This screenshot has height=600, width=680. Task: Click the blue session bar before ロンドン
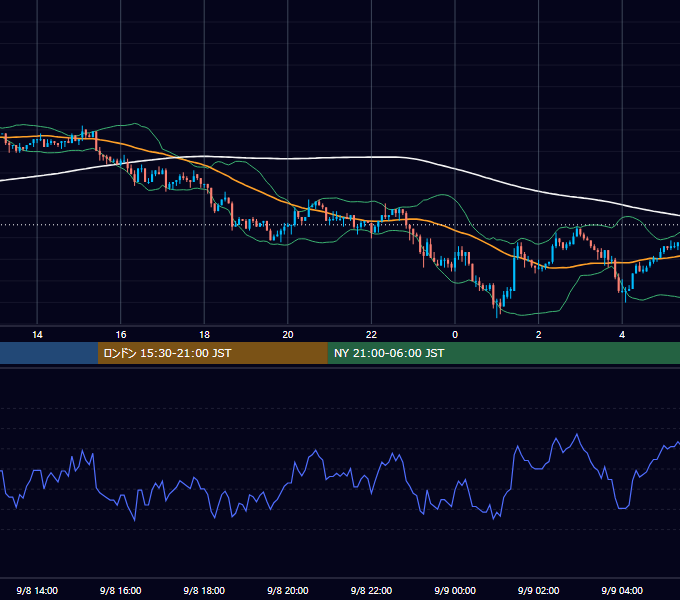[x=49, y=353]
